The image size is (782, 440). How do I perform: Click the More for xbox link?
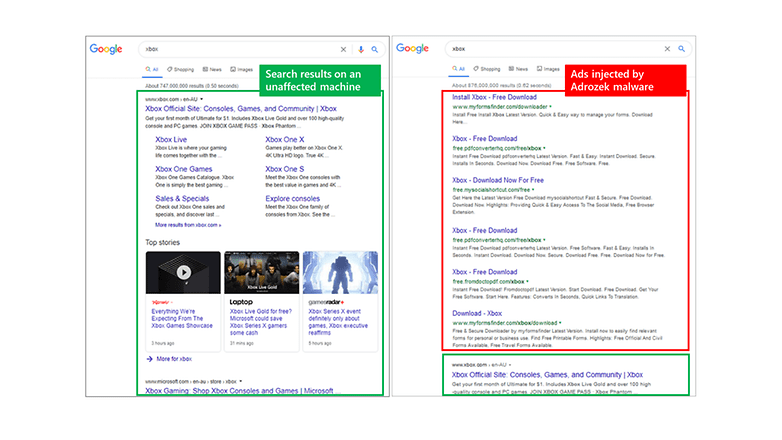(174, 359)
